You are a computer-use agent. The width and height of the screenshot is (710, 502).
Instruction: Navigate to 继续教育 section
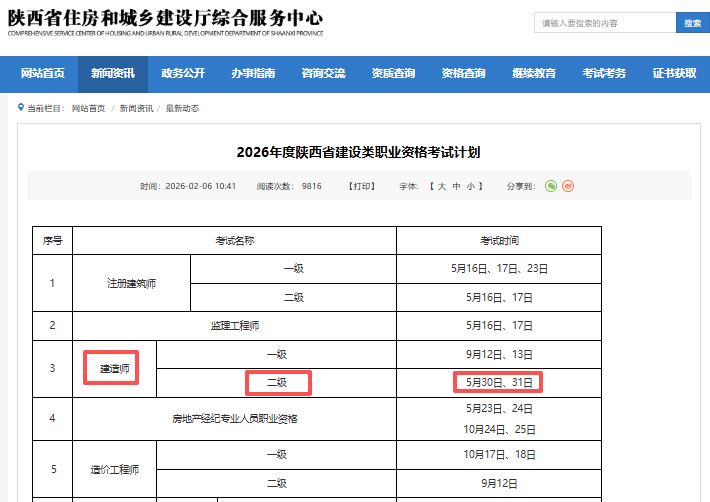point(534,73)
